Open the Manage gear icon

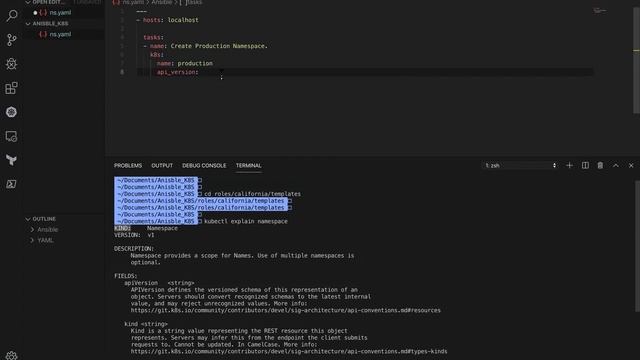[x=11, y=356]
